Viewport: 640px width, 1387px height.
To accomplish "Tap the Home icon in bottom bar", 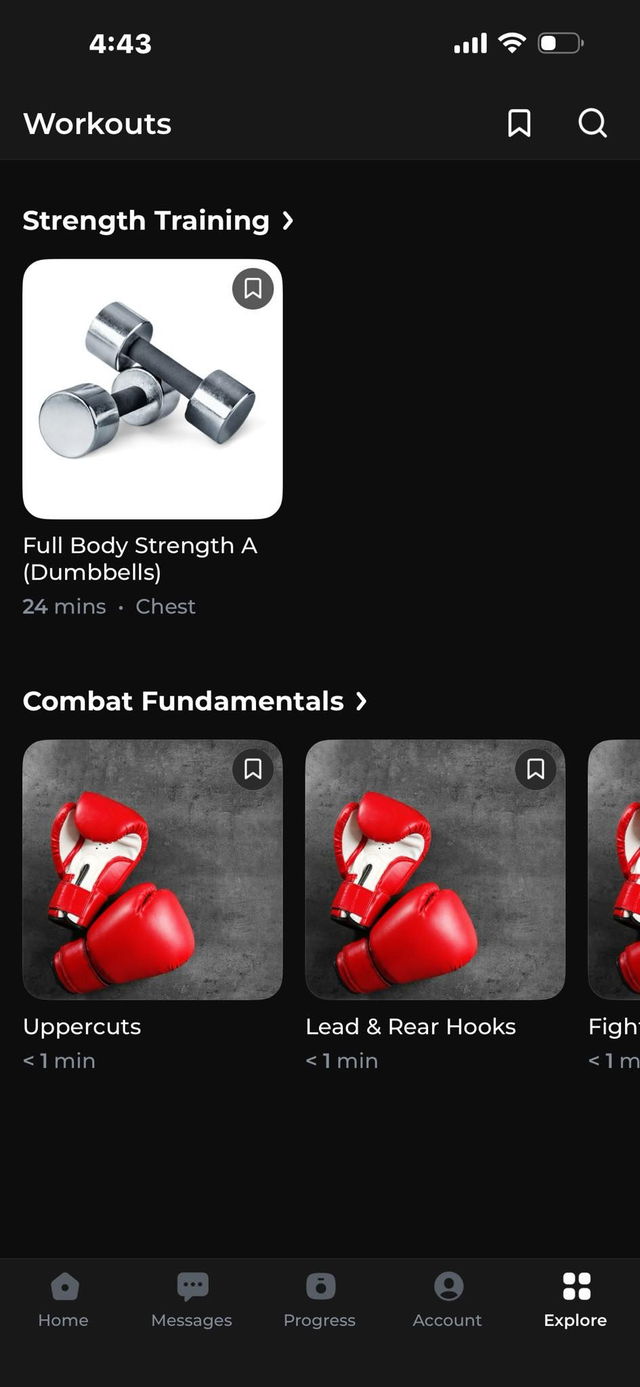I will [x=64, y=1285].
